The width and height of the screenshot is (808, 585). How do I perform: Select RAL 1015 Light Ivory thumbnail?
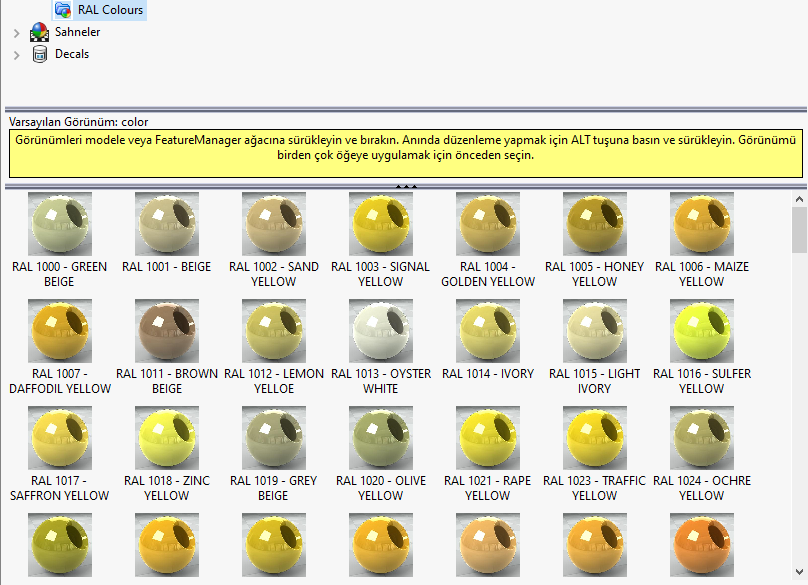pos(594,331)
